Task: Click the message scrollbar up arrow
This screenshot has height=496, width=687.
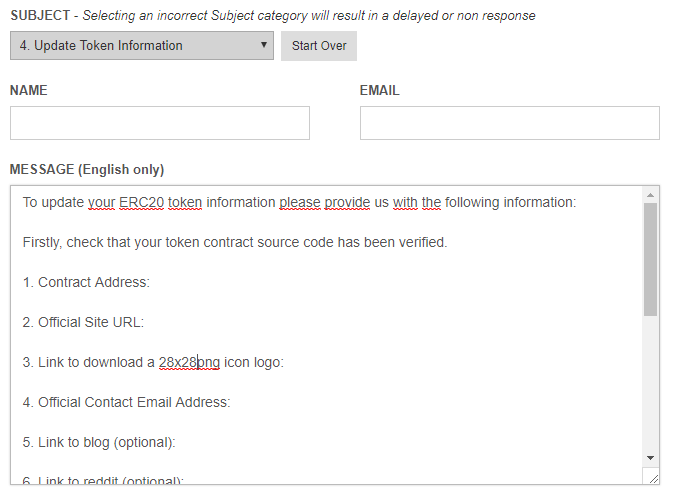Action: [x=650, y=195]
